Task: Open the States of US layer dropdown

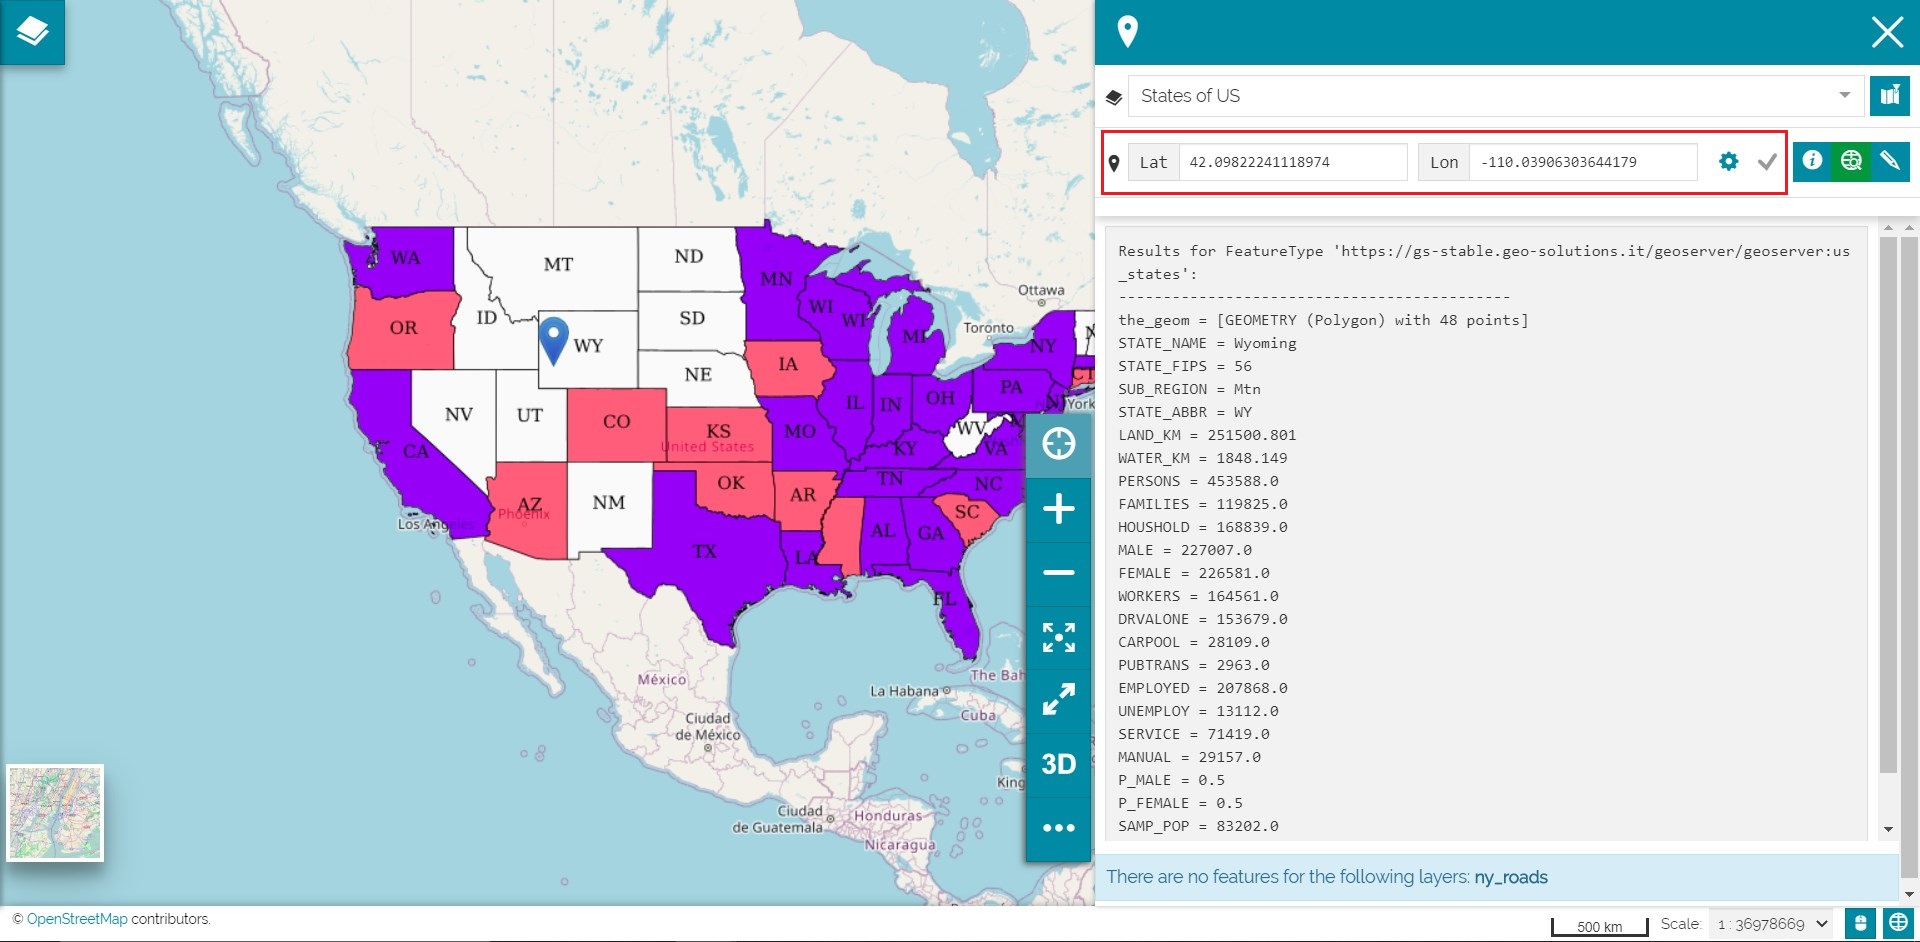Action: [1495, 96]
